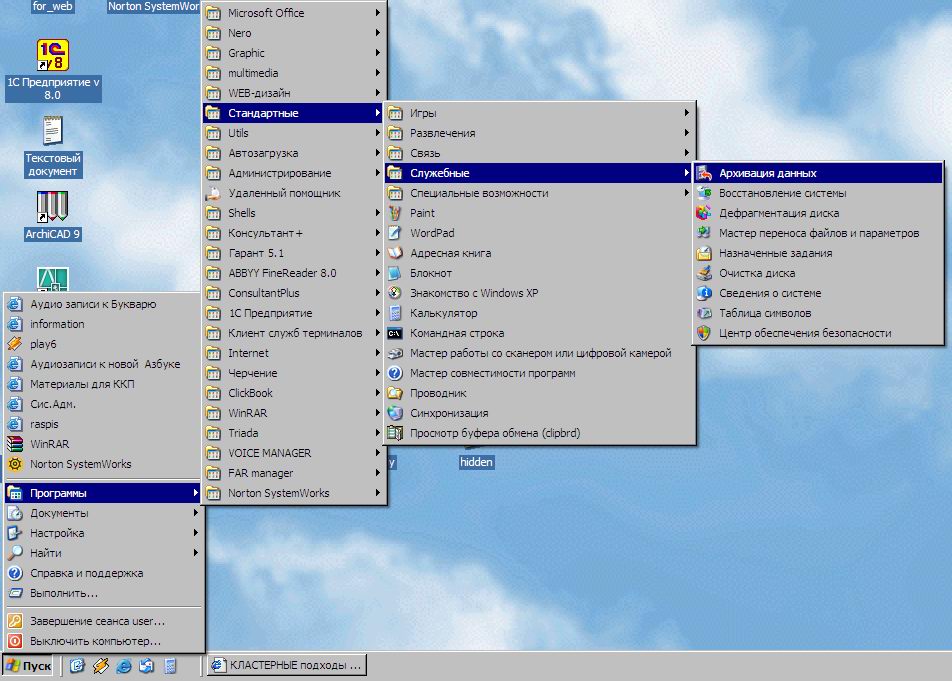Expand the Связь submenu arrow
The width and height of the screenshot is (952, 681).
click(x=687, y=153)
